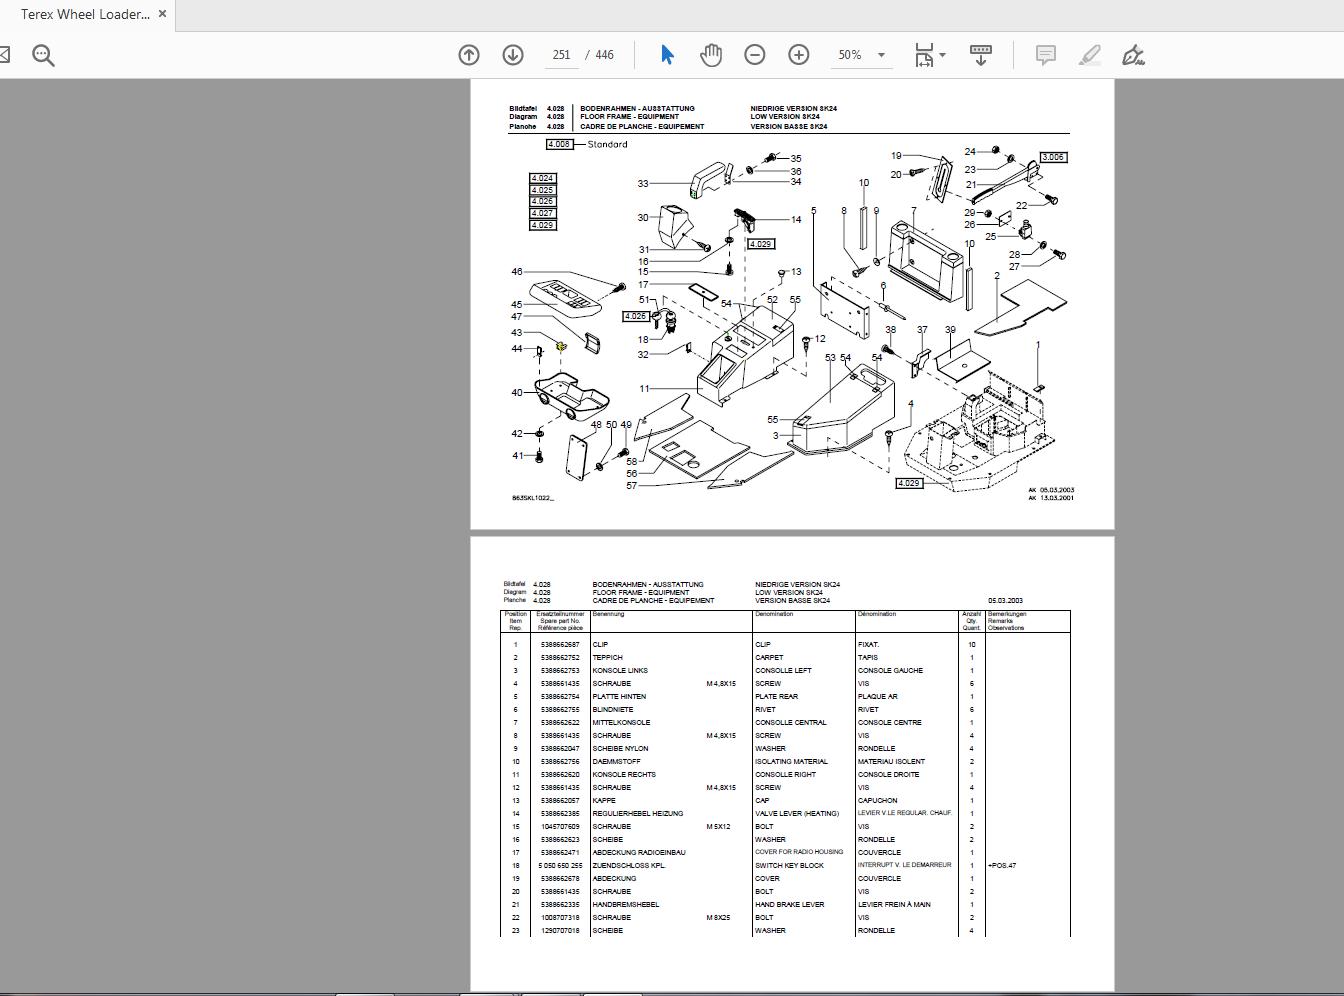Image resolution: width=1344 pixels, height=996 pixels.
Task: Click CONSOLE DROITE French denomination
Action: click(x=888, y=775)
